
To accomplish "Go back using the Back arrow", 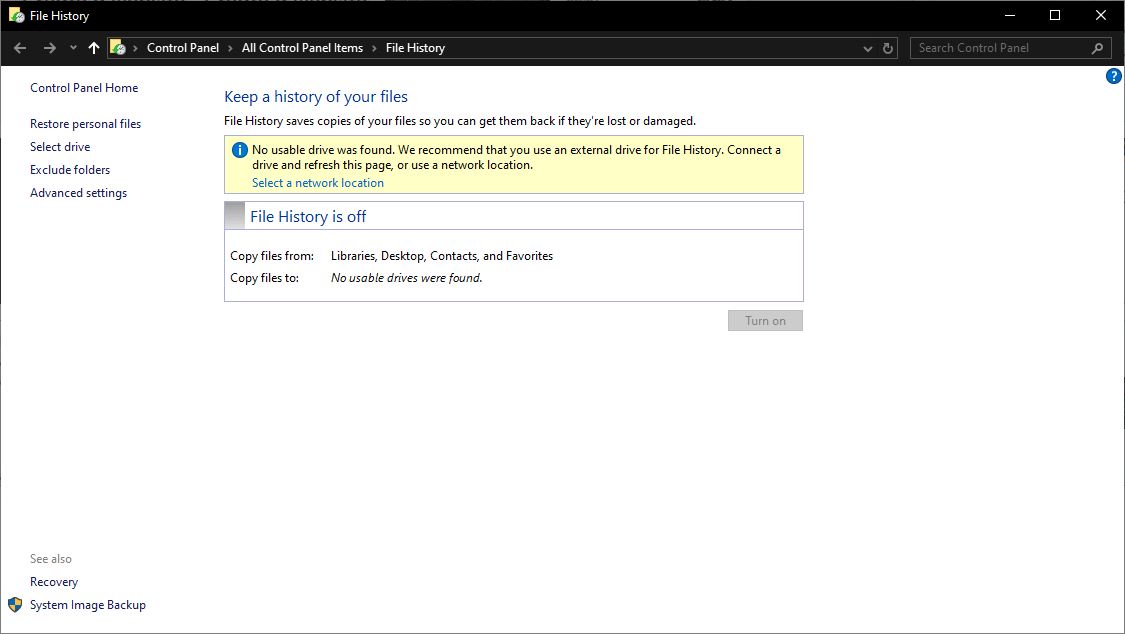I will pos(20,48).
